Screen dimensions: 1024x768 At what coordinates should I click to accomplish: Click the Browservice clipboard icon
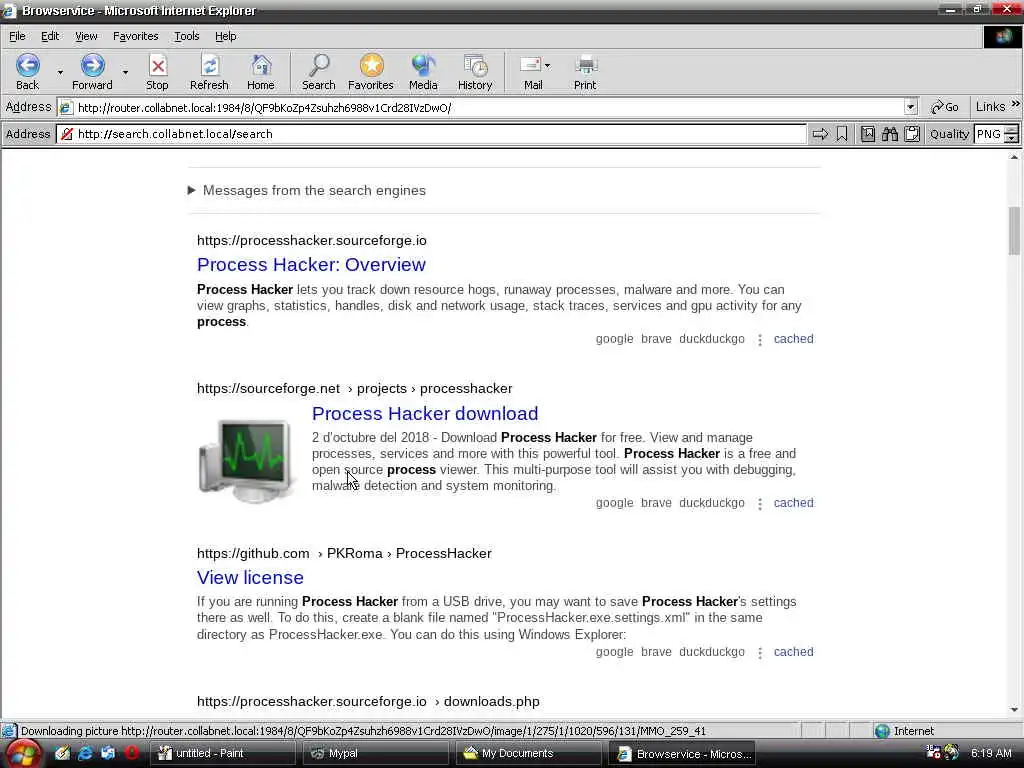(912, 134)
